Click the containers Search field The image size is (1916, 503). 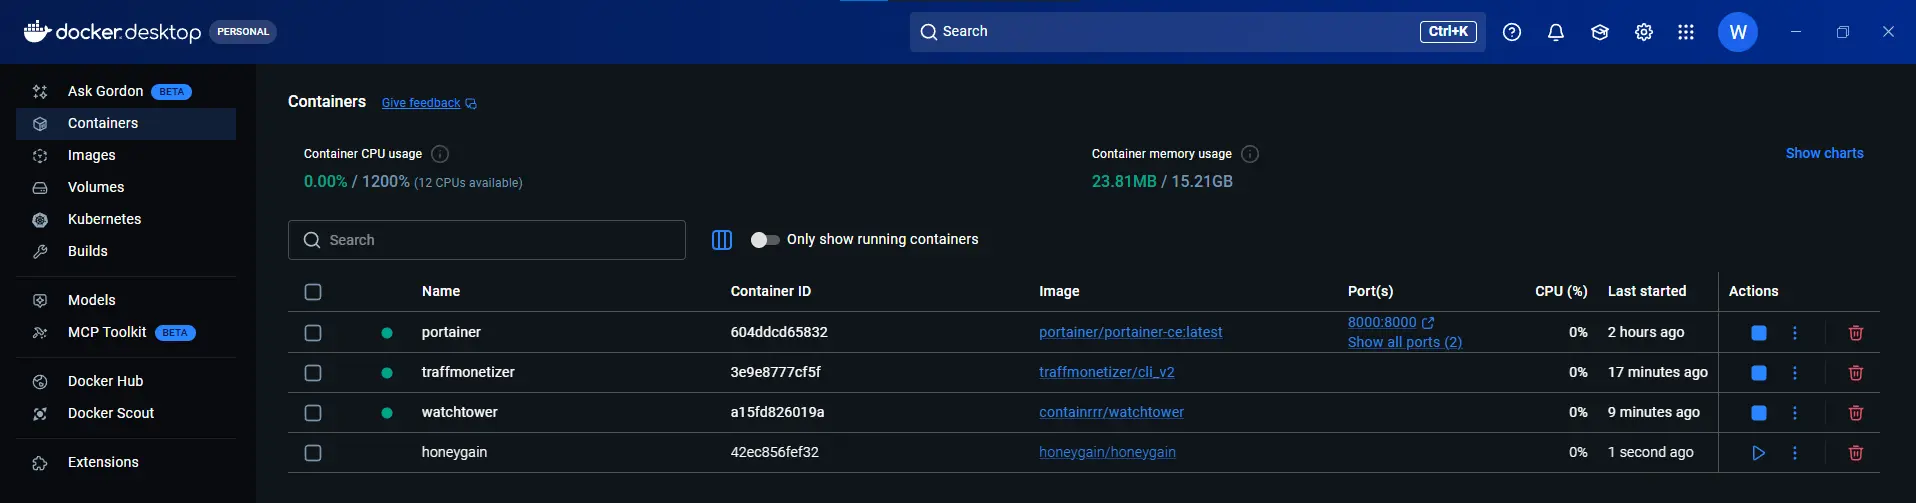click(487, 240)
